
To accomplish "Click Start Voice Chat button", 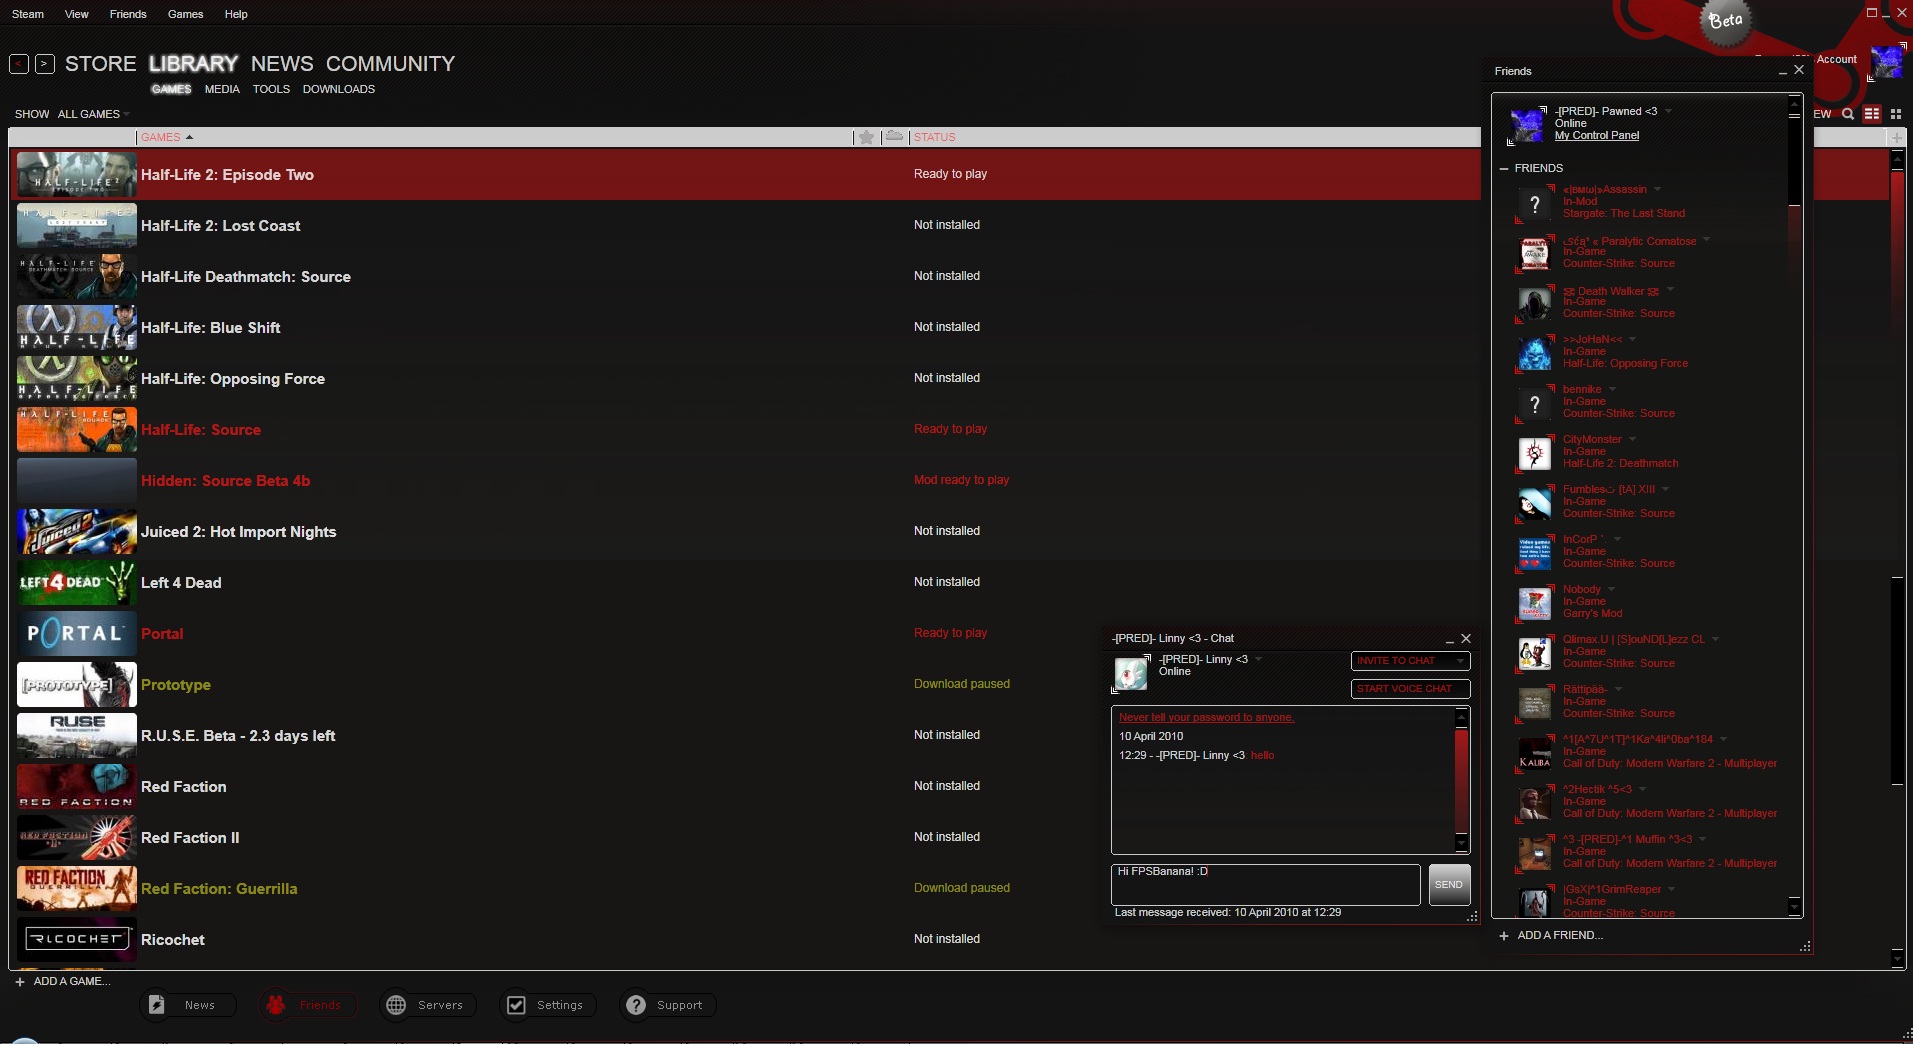I will click(1410, 689).
